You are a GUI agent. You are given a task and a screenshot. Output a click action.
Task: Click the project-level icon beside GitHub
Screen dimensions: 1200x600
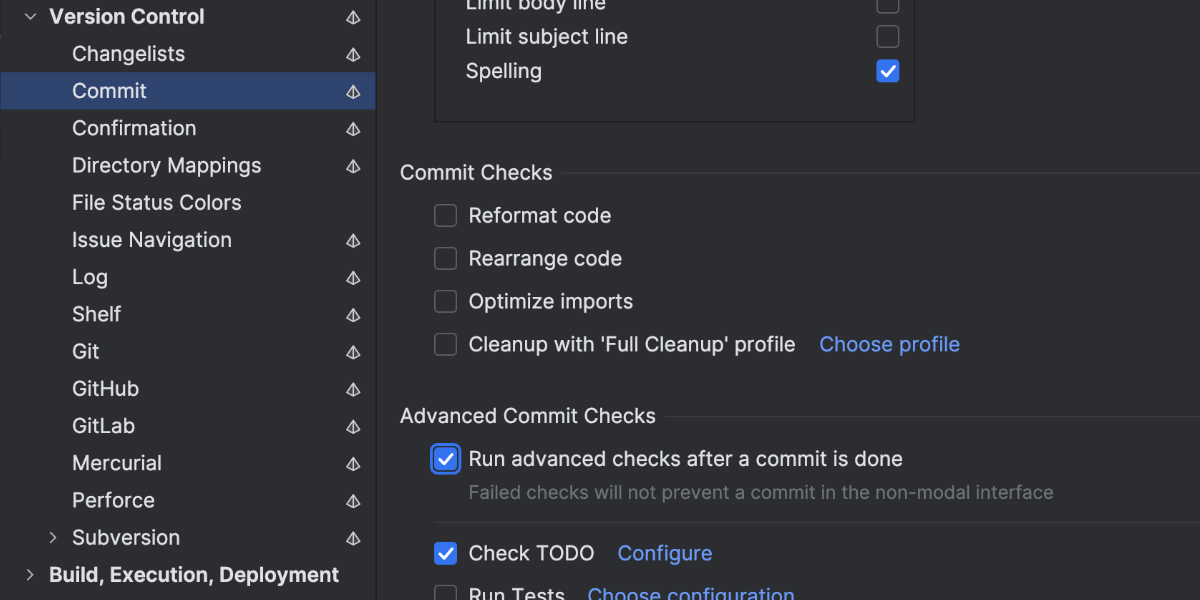[353, 389]
